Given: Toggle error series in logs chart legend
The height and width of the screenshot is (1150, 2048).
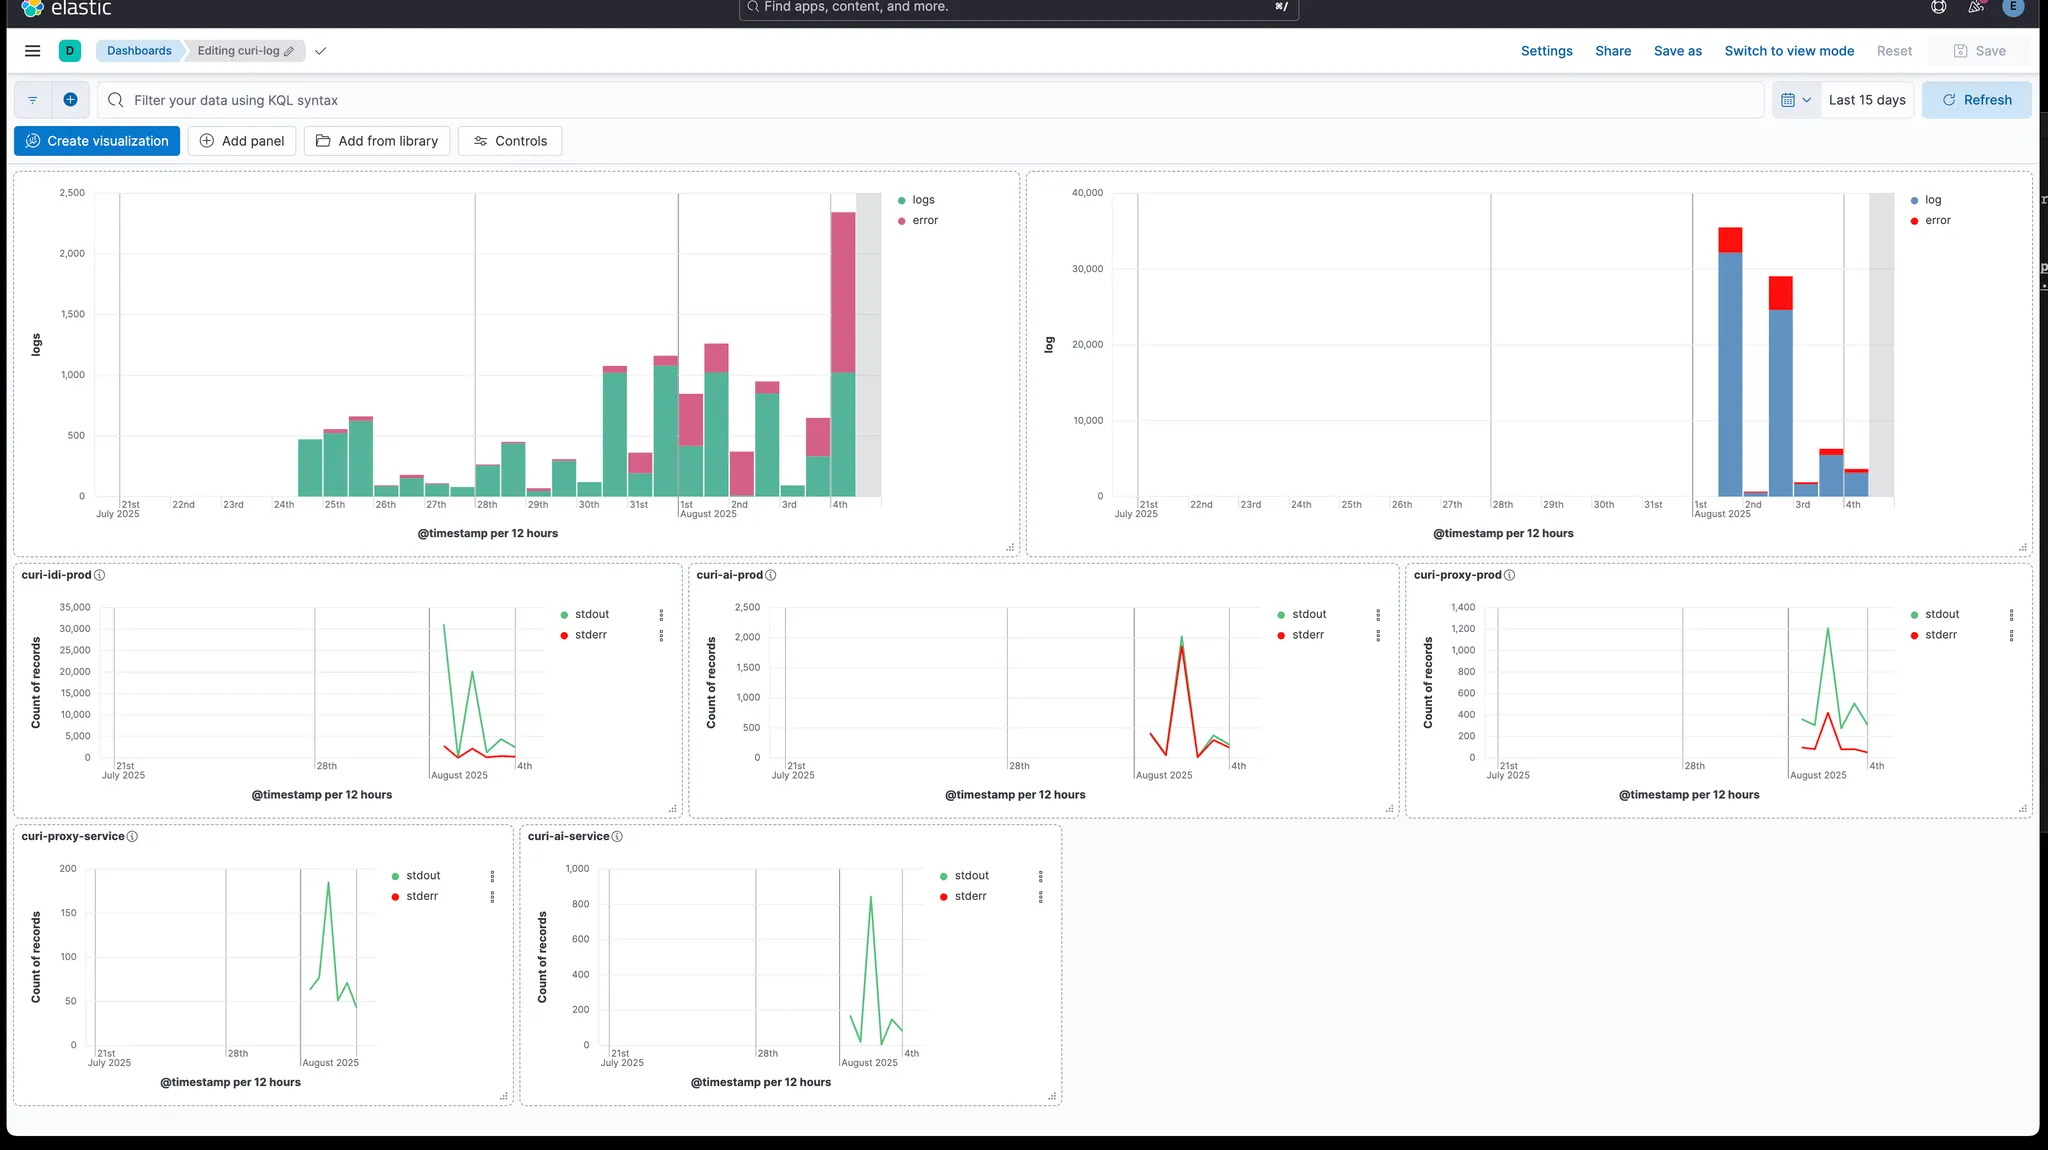Looking at the screenshot, I should click(924, 221).
